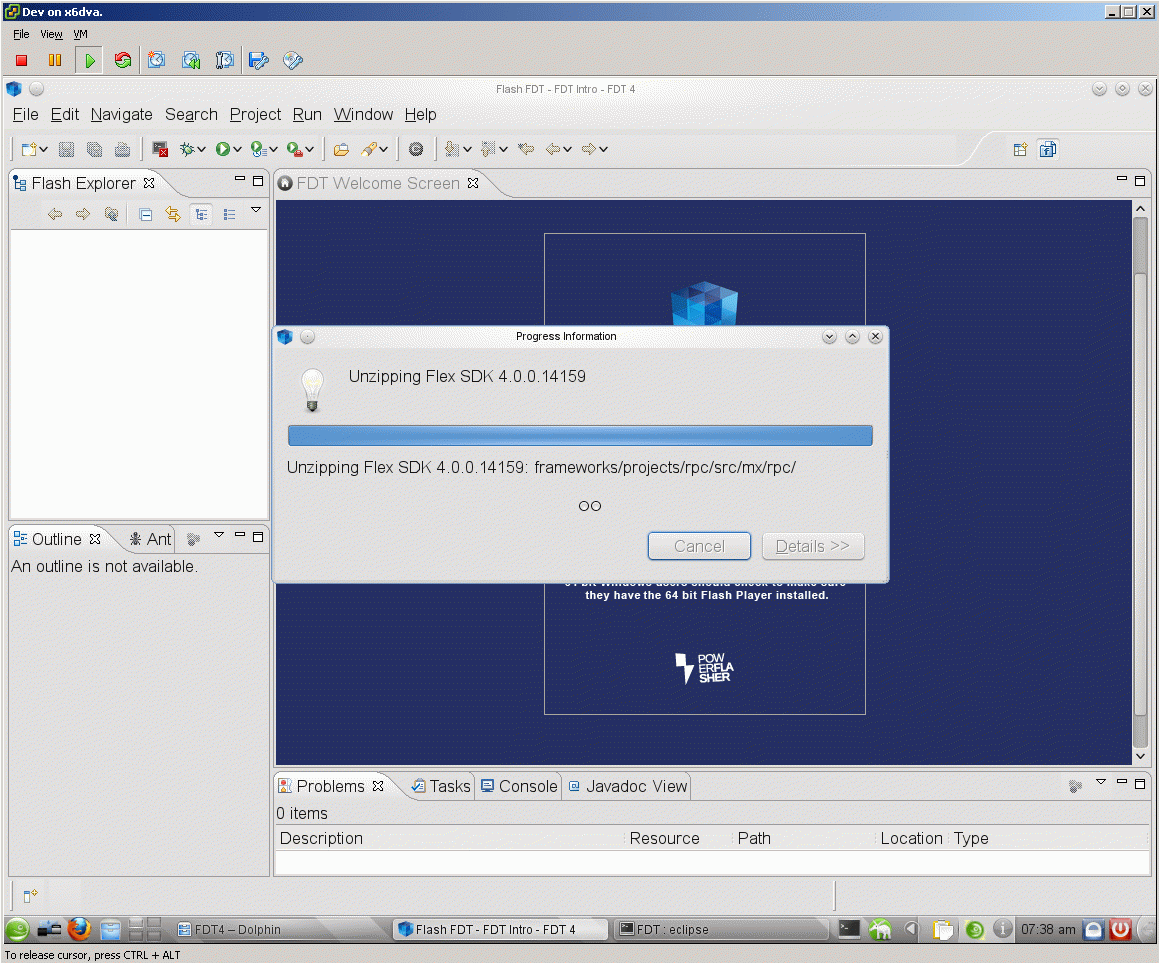Open Next Annotation dropdown arrow
The image size is (1159, 963).
tap(467, 149)
